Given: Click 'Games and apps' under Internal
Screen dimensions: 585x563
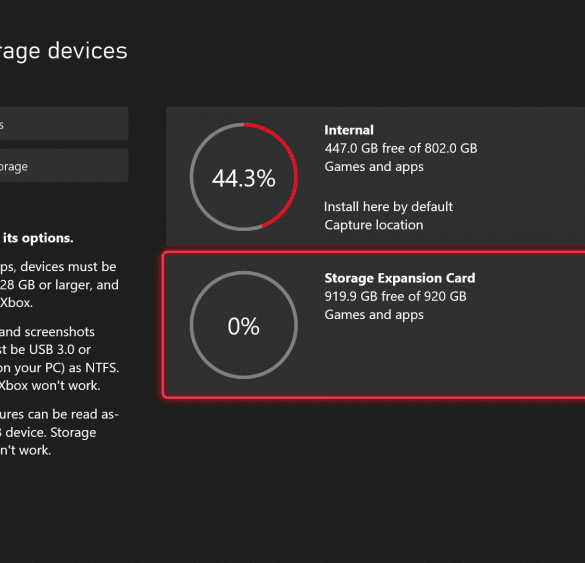Looking at the screenshot, I should click(x=374, y=167).
